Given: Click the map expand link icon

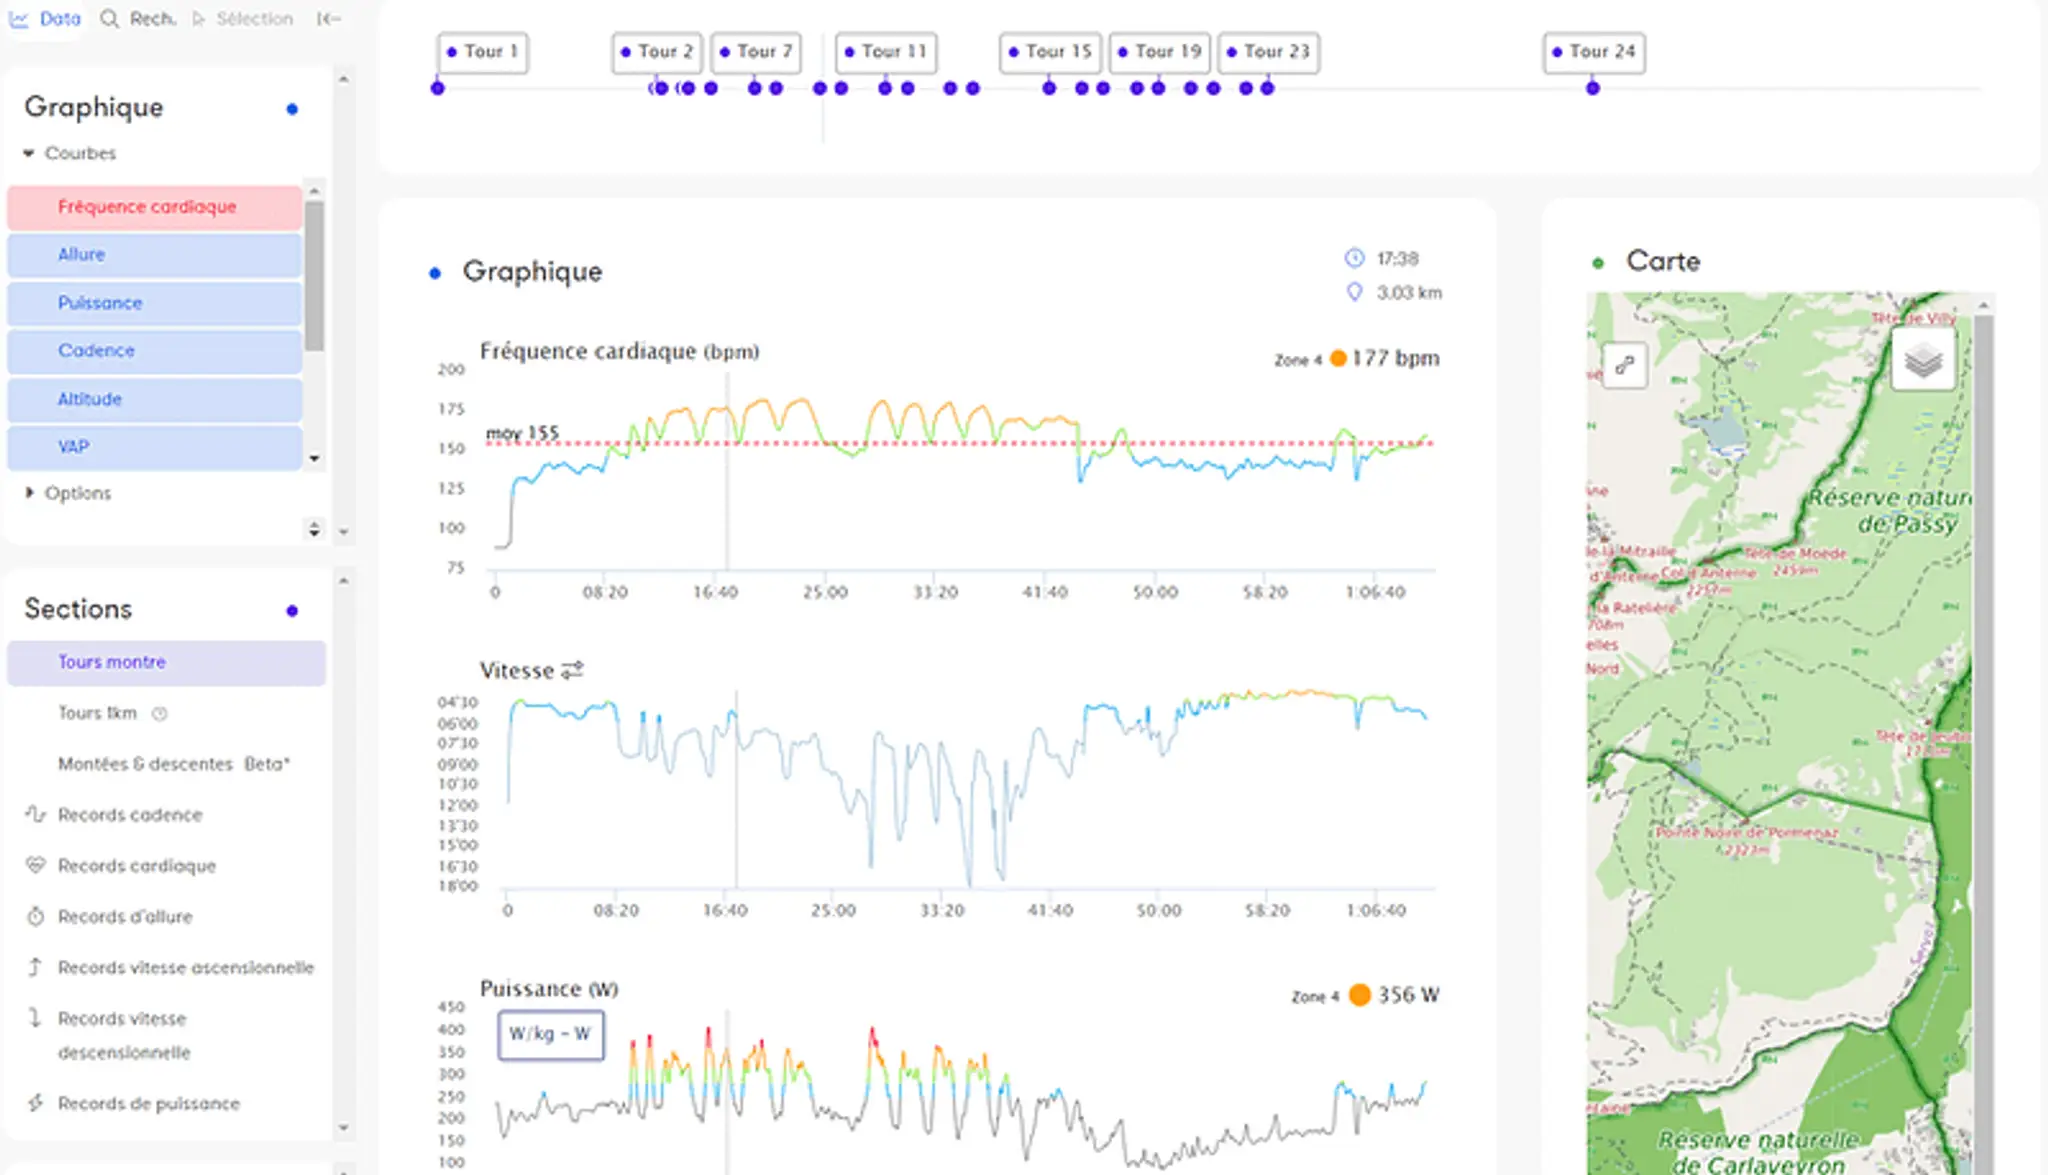Looking at the screenshot, I should click(x=1624, y=365).
